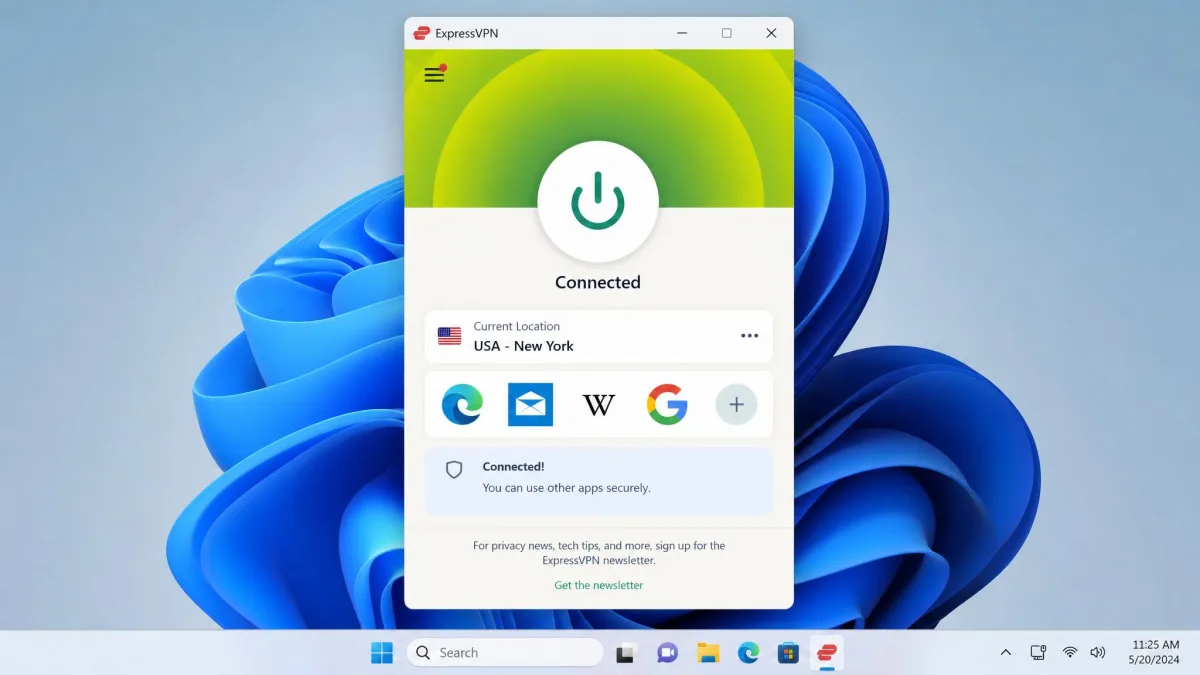Click the shield icon in Connected notice

454,470
